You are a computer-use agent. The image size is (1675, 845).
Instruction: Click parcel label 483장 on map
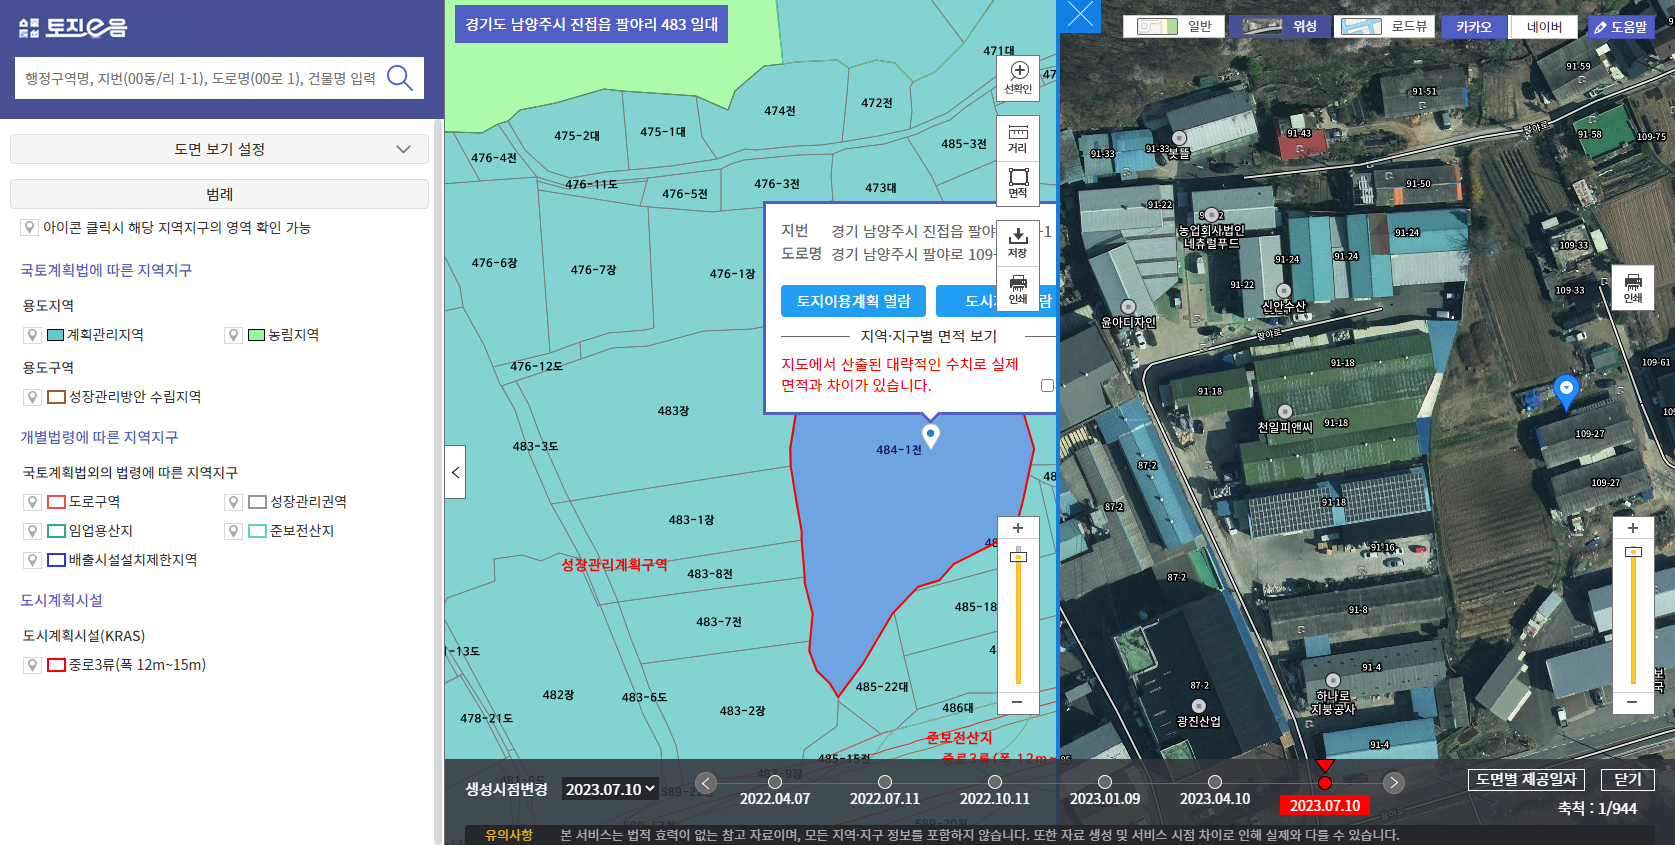pyautogui.click(x=673, y=411)
